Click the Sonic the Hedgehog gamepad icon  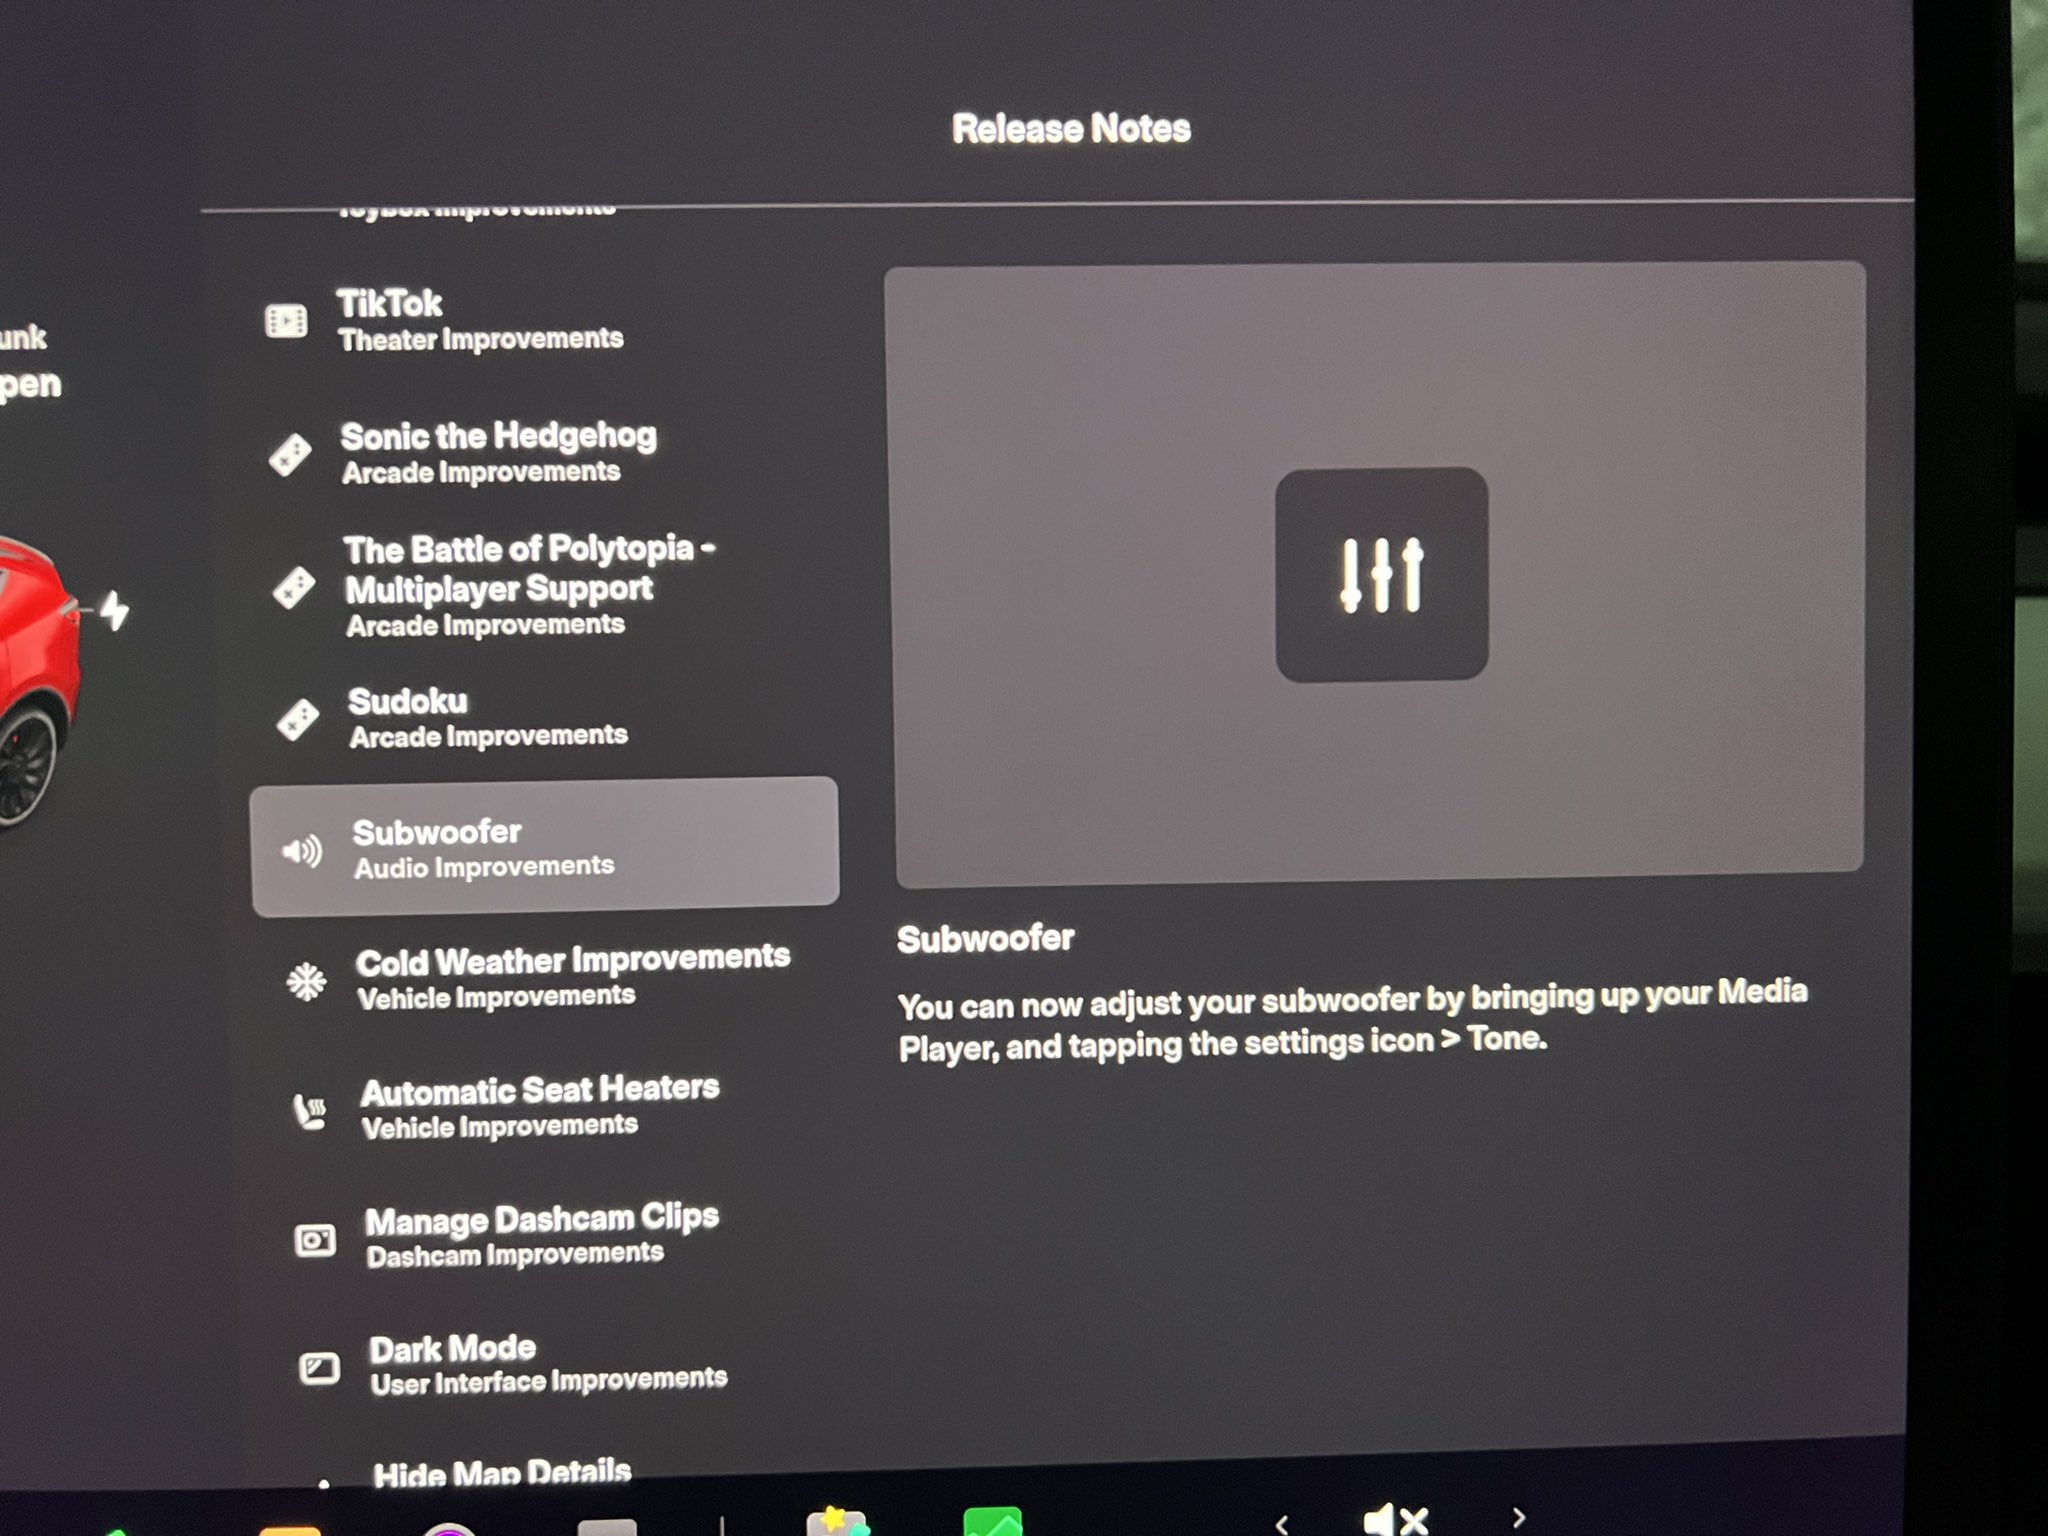pos(290,455)
